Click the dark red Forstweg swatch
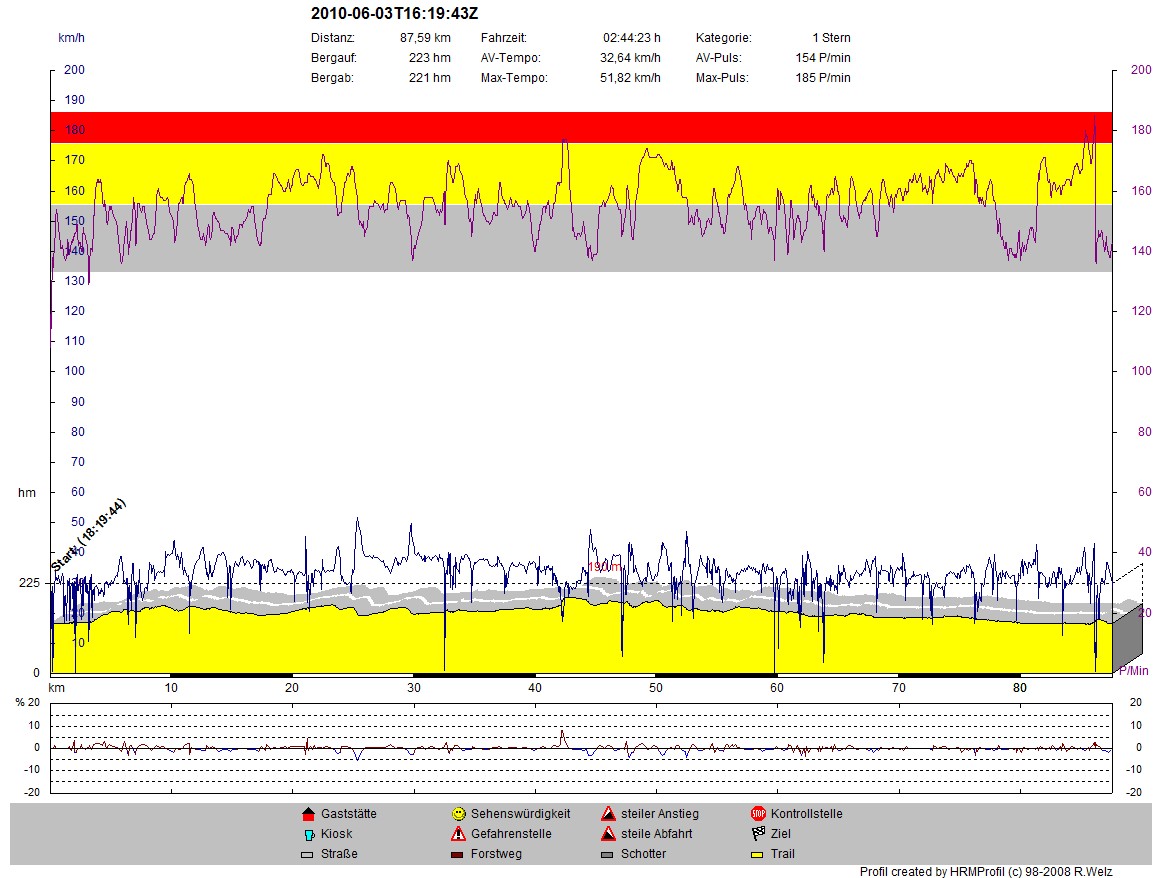 (458, 855)
